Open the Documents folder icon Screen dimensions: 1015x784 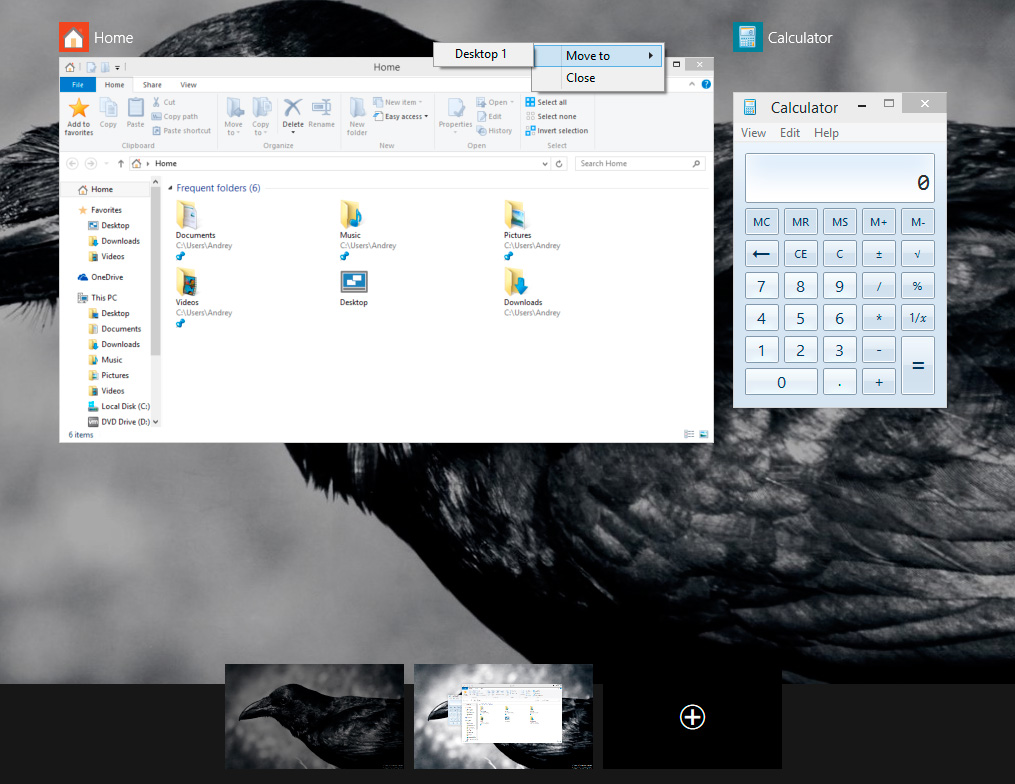186,215
